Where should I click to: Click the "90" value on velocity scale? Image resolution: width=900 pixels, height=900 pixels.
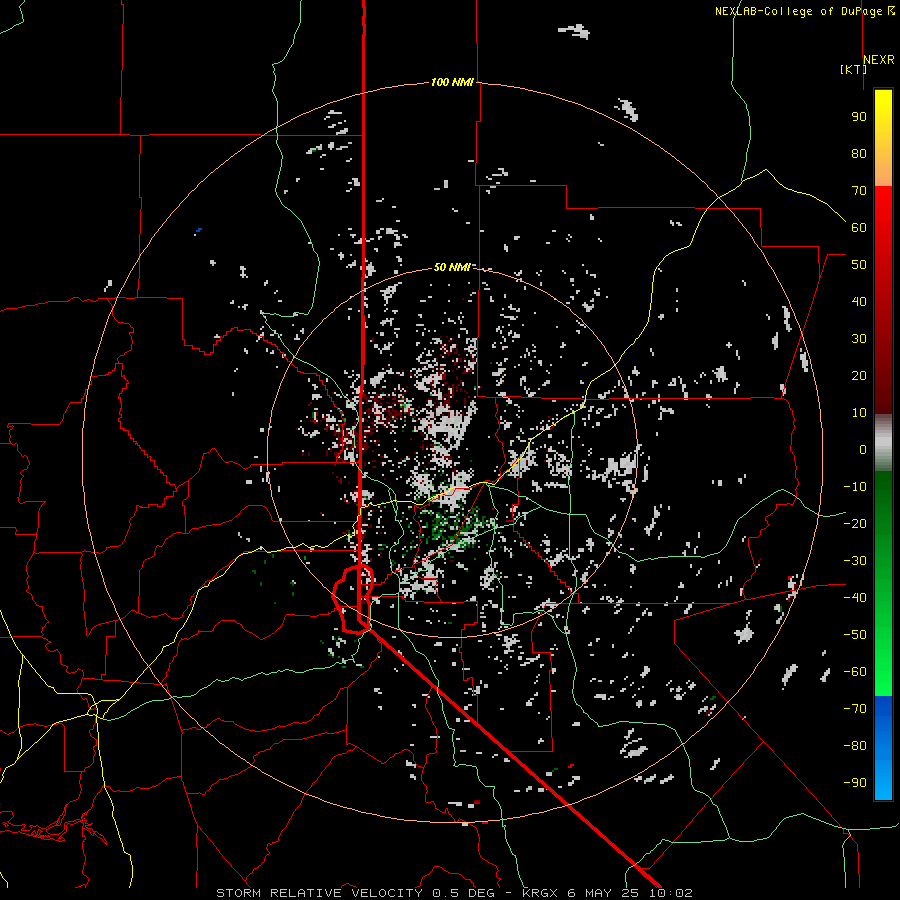click(859, 117)
